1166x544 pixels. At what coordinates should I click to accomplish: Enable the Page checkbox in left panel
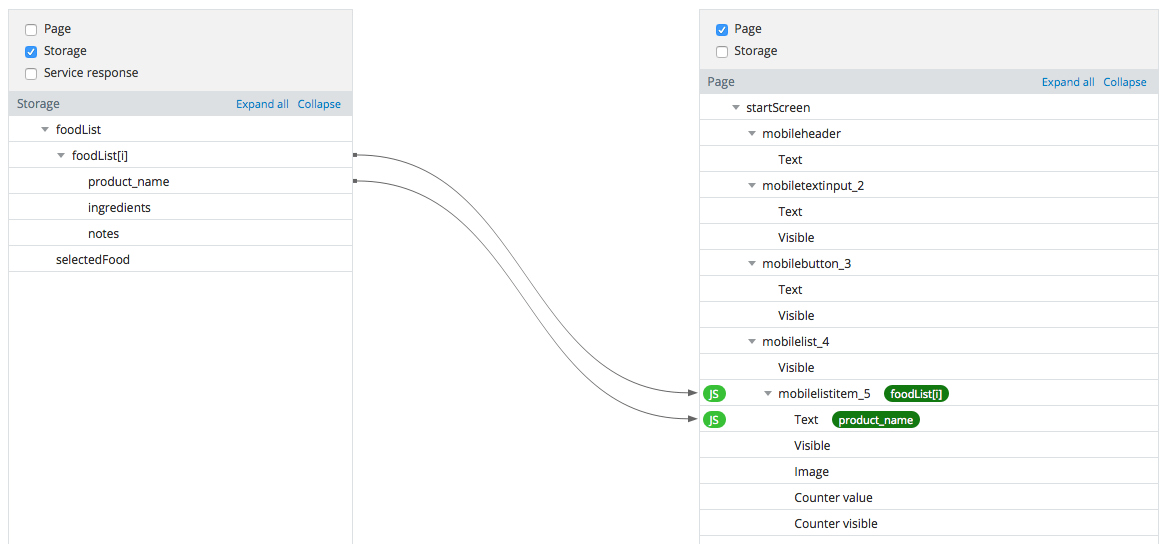(31, 30)
